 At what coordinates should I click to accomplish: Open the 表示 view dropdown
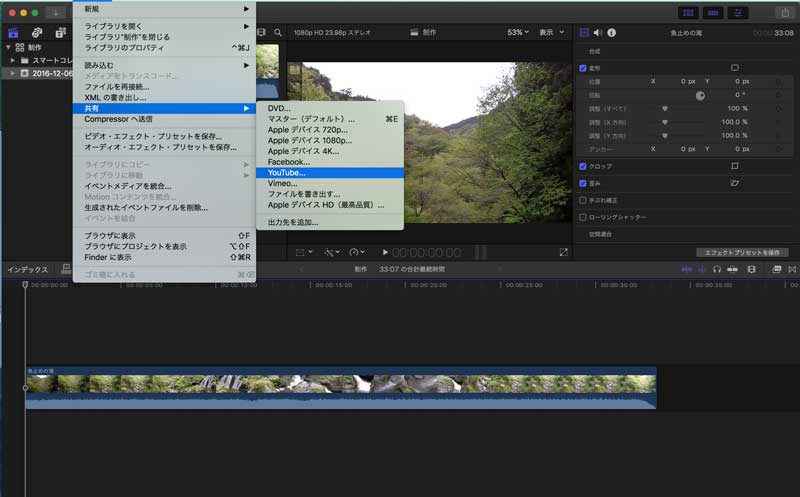[549, 33]
